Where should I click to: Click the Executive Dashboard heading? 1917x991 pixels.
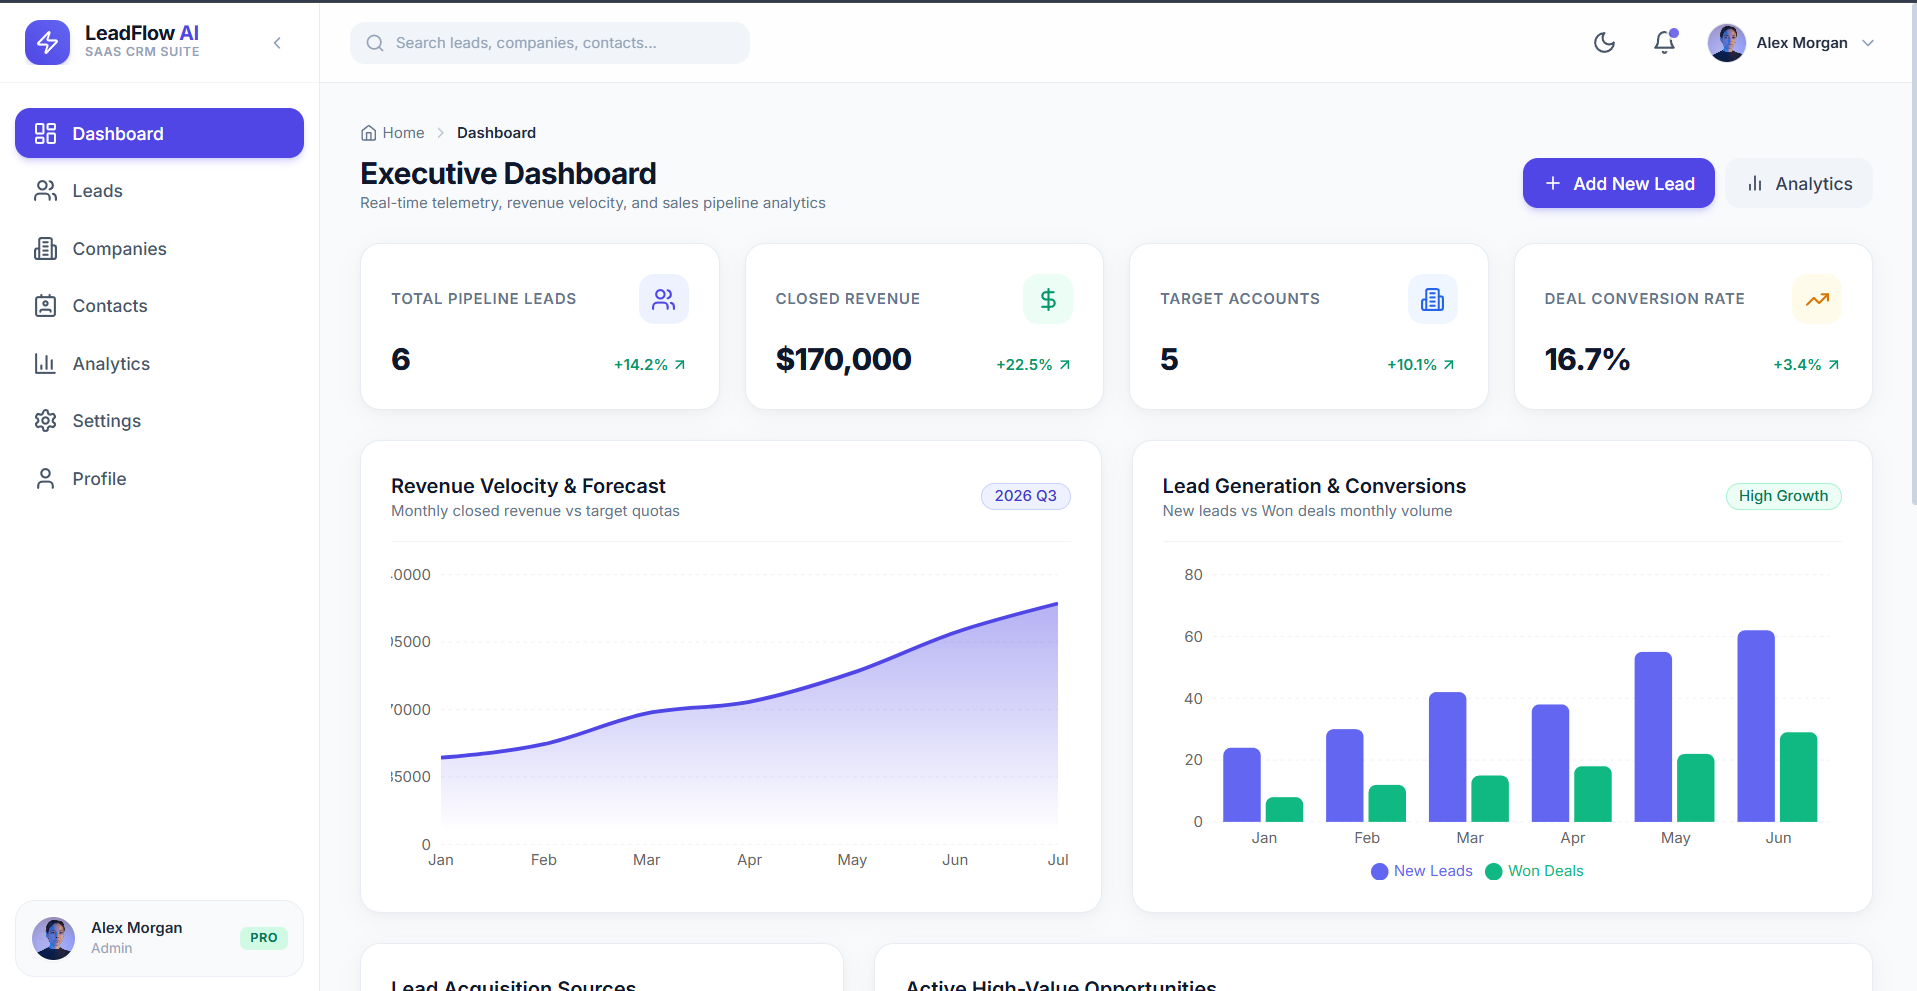coord(508,174)
